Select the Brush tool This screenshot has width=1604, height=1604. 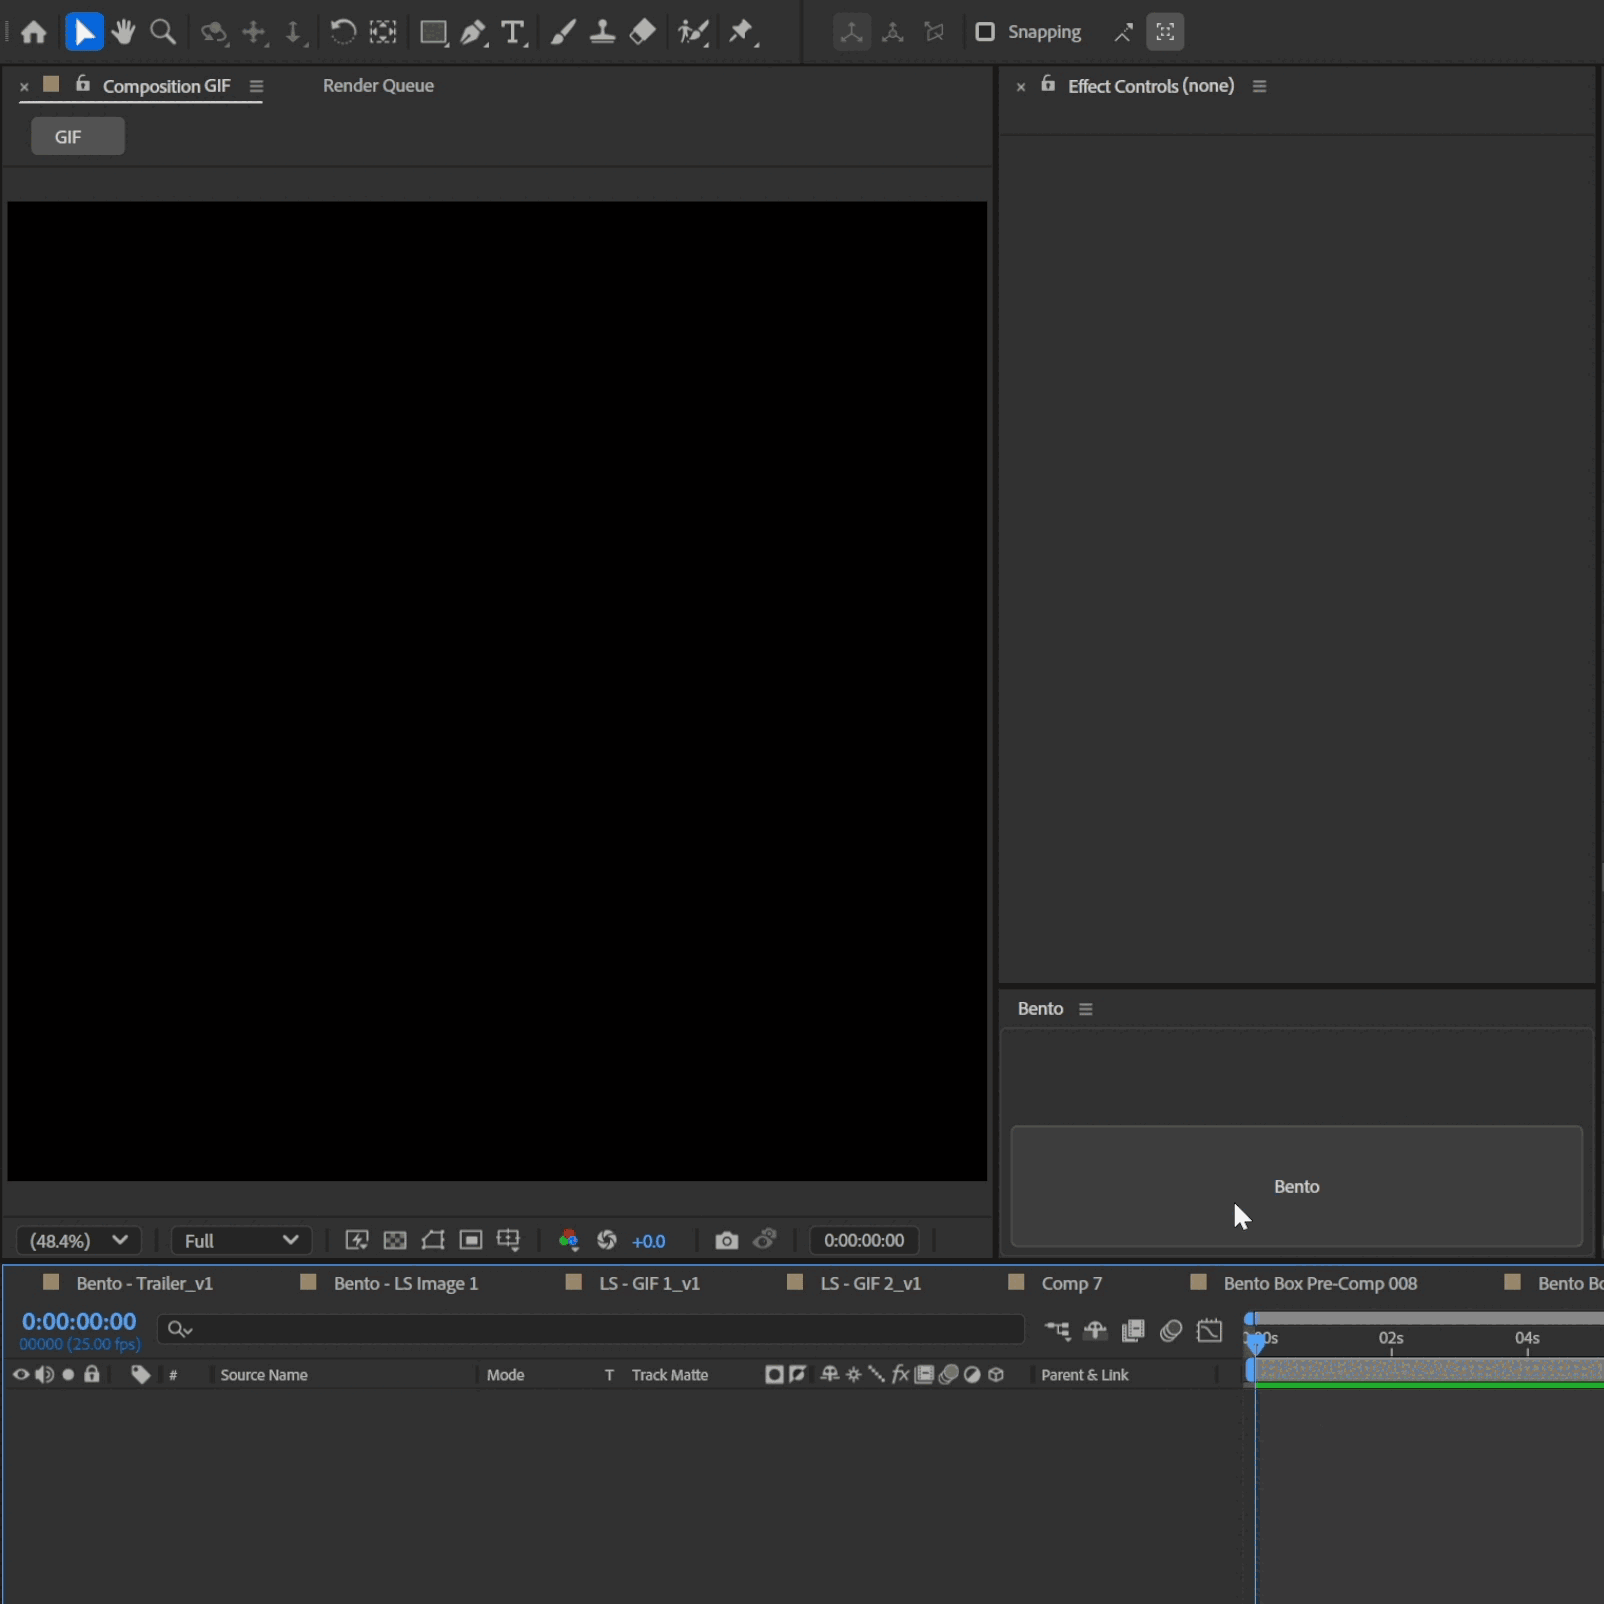coord(563,32)
